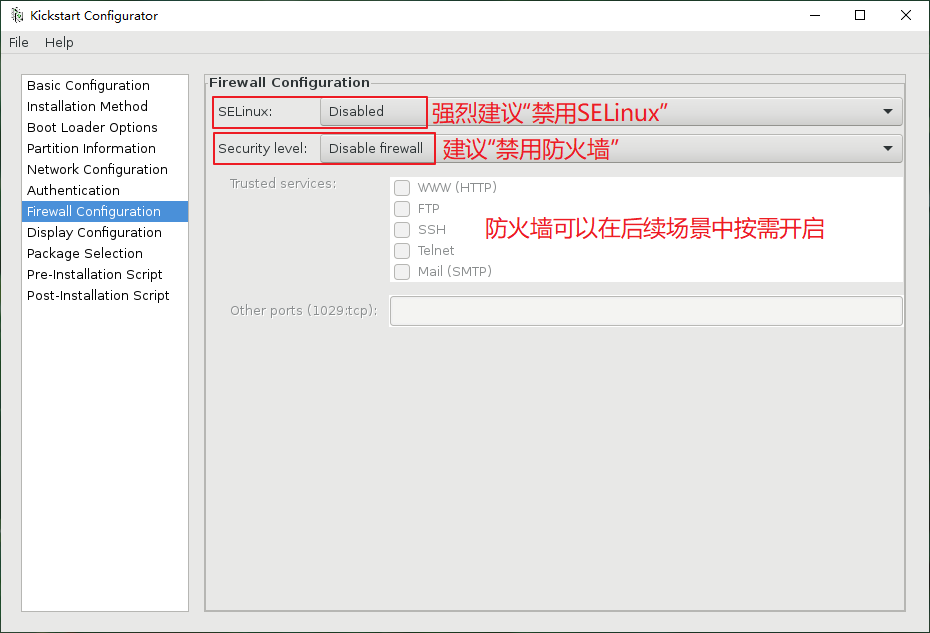This screenshot has width=930, height=633.
Task: Open the SELinux dropdown showing Disabled
Action: coord(611,112)
